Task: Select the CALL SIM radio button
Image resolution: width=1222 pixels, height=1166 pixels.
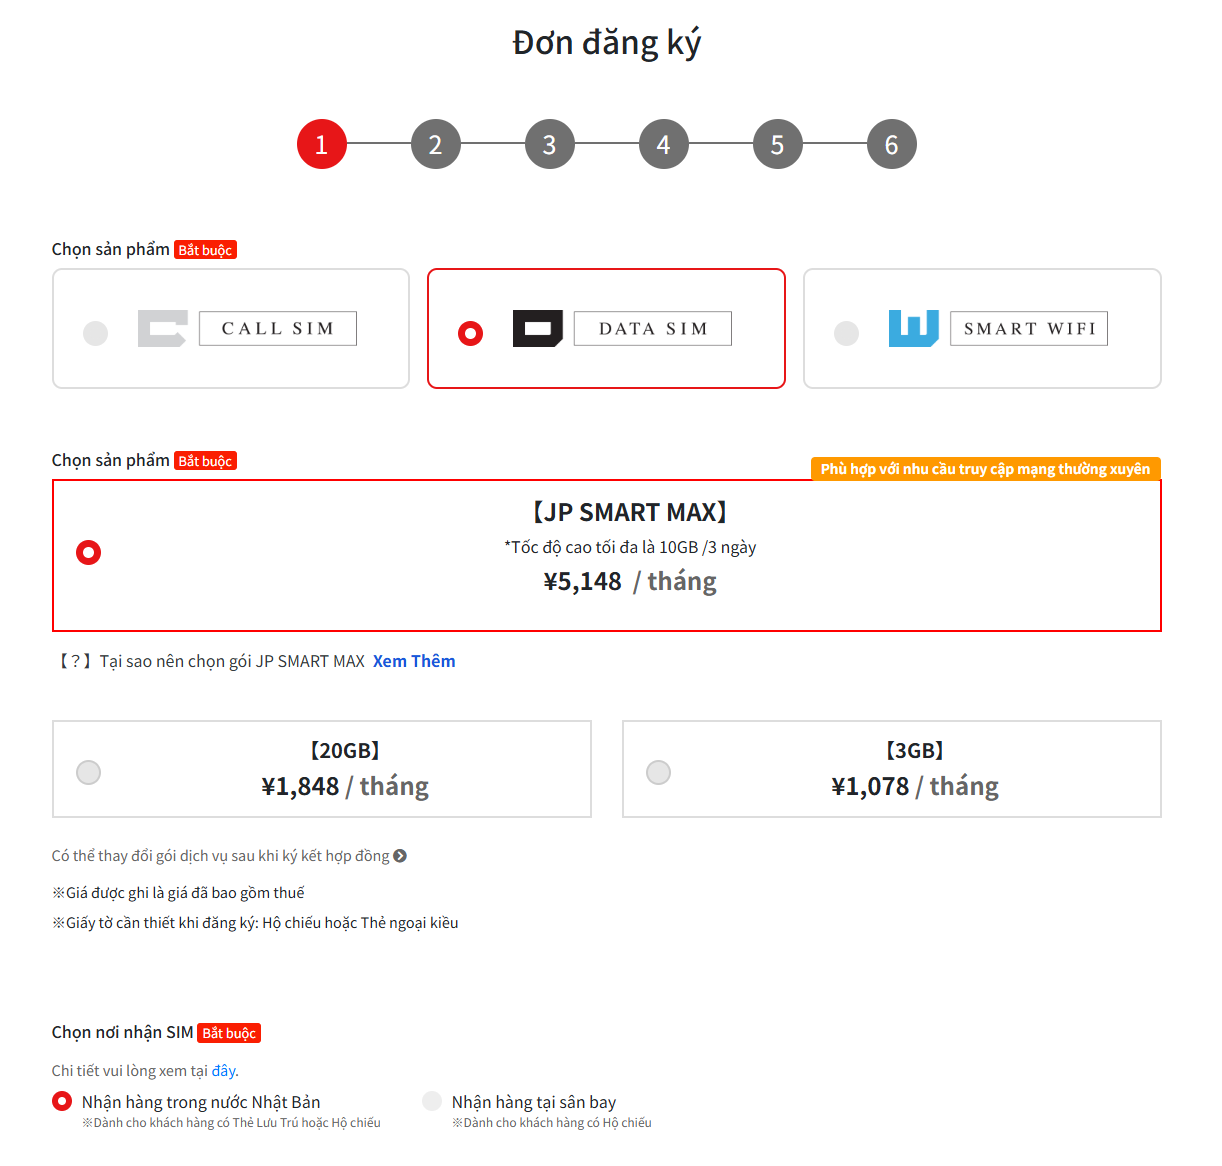Action: click(x=95, y=333)
